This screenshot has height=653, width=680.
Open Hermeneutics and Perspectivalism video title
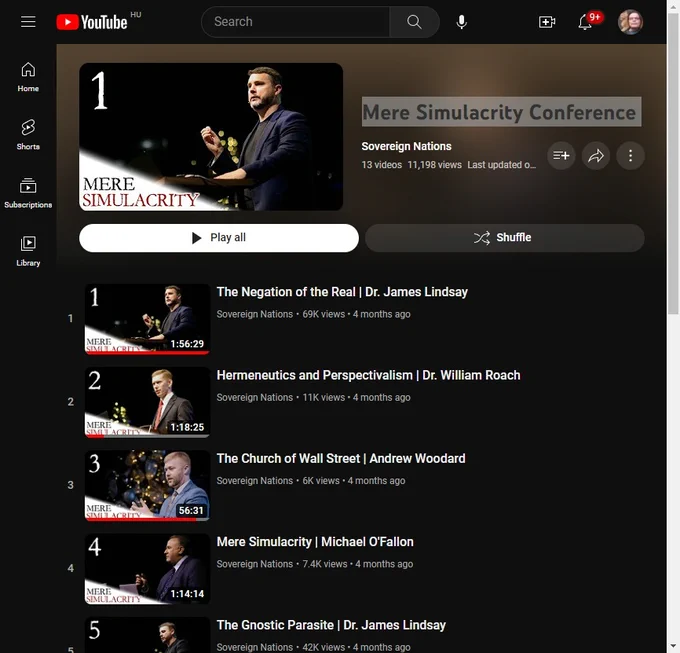pos(368,375)
